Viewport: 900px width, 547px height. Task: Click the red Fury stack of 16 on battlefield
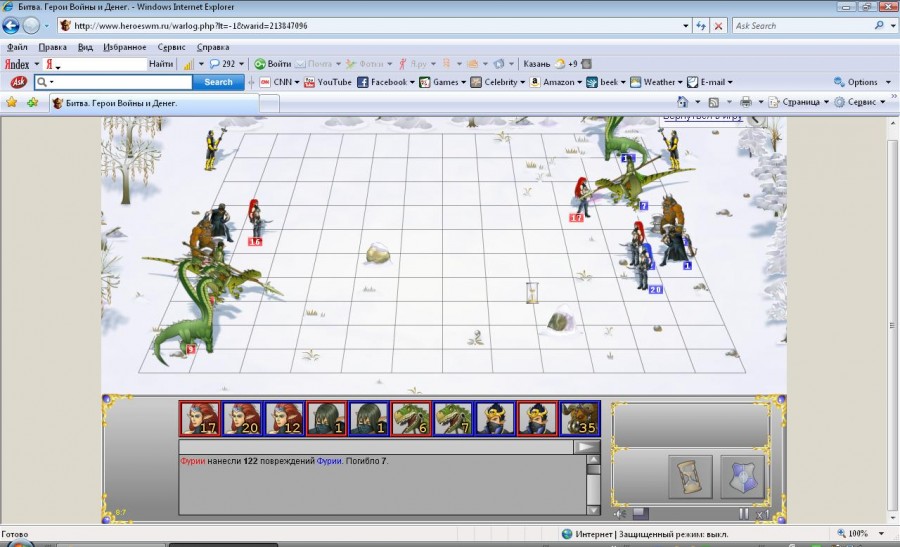tap(255, 221)
